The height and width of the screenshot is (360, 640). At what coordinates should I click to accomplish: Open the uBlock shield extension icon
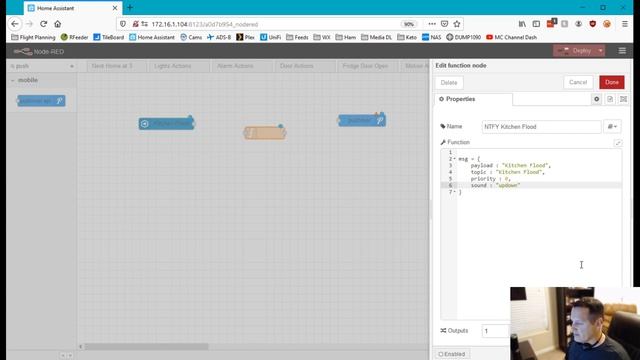pyautogui.click(x=593, y=24)
